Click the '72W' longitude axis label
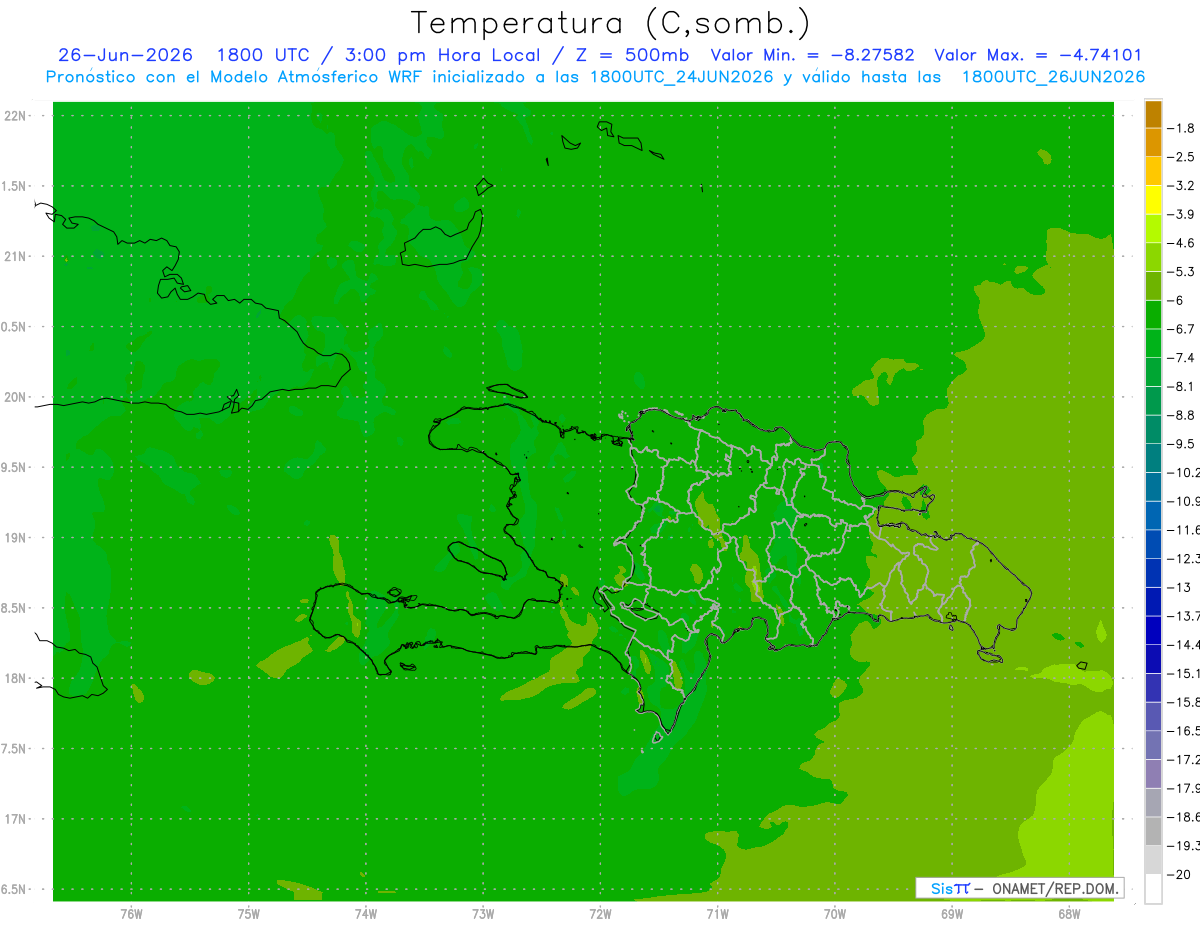 pos(600,913)
